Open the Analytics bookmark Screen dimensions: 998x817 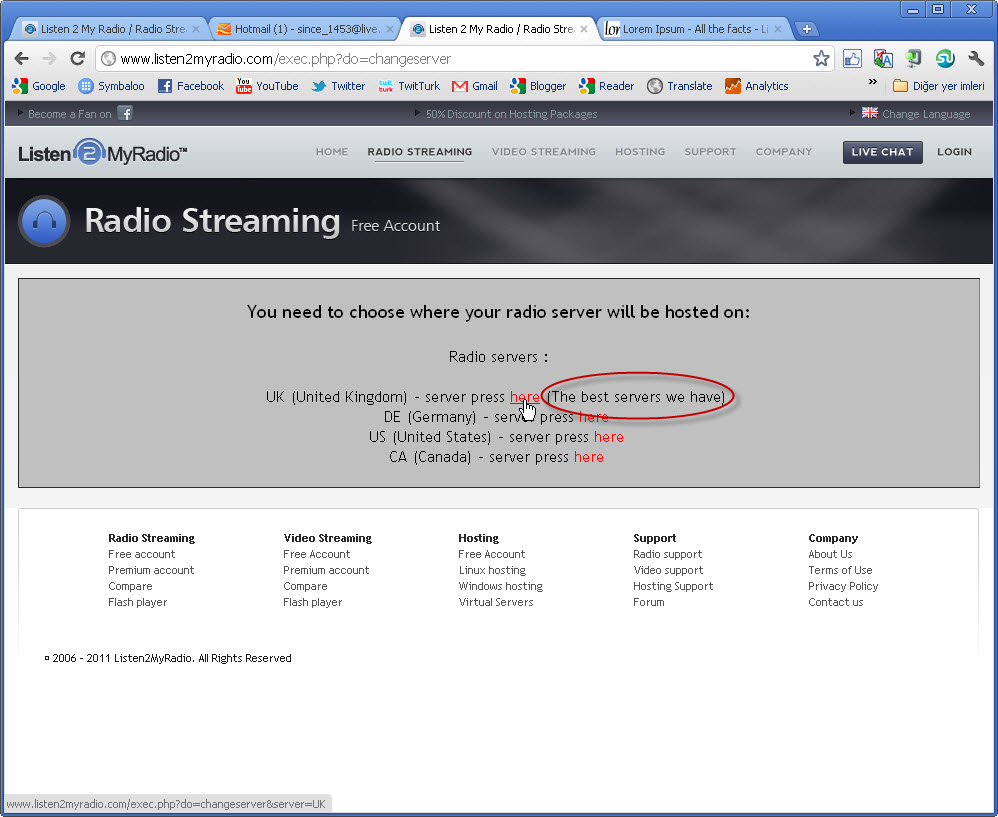coord(756,86)
